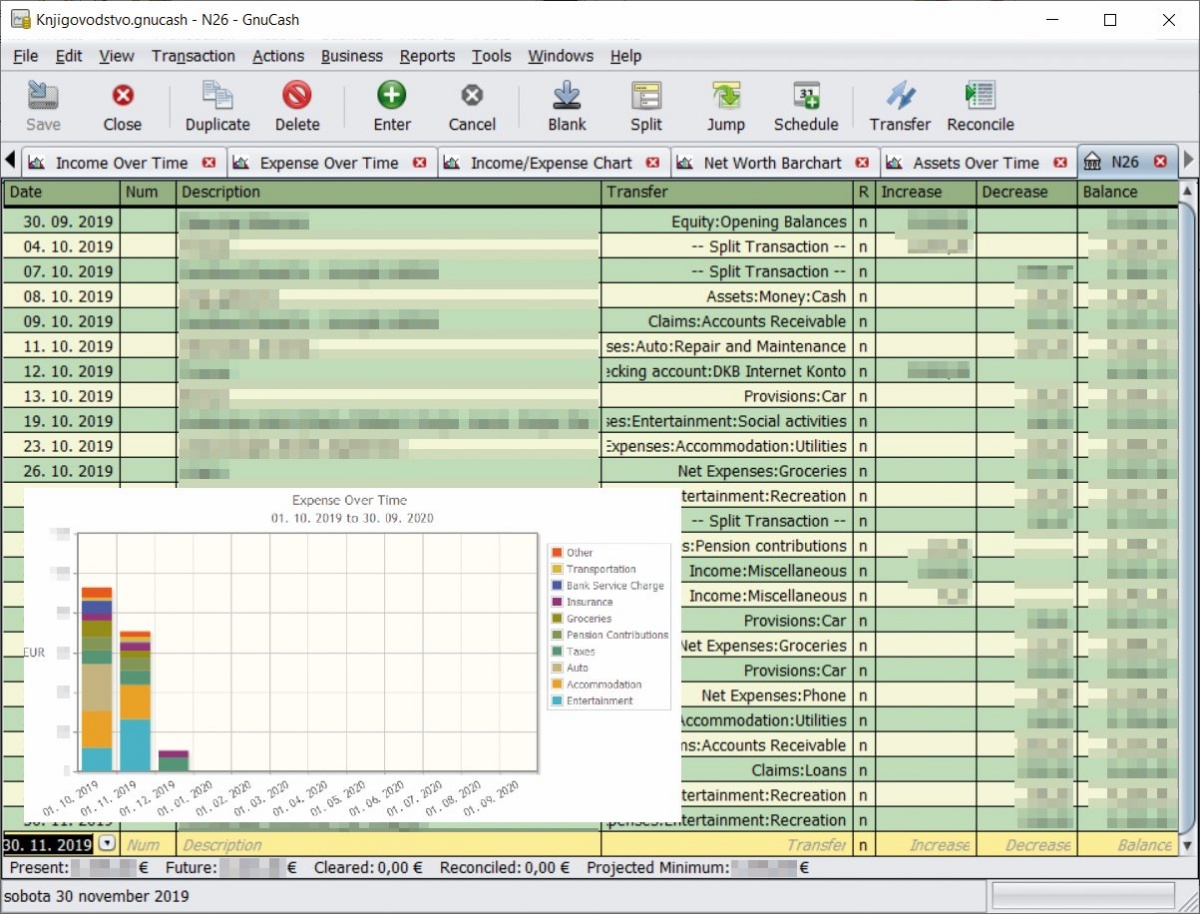Click the Balance column header
The height and width of the screenshot is (914, 1200).
point(1129,192)
